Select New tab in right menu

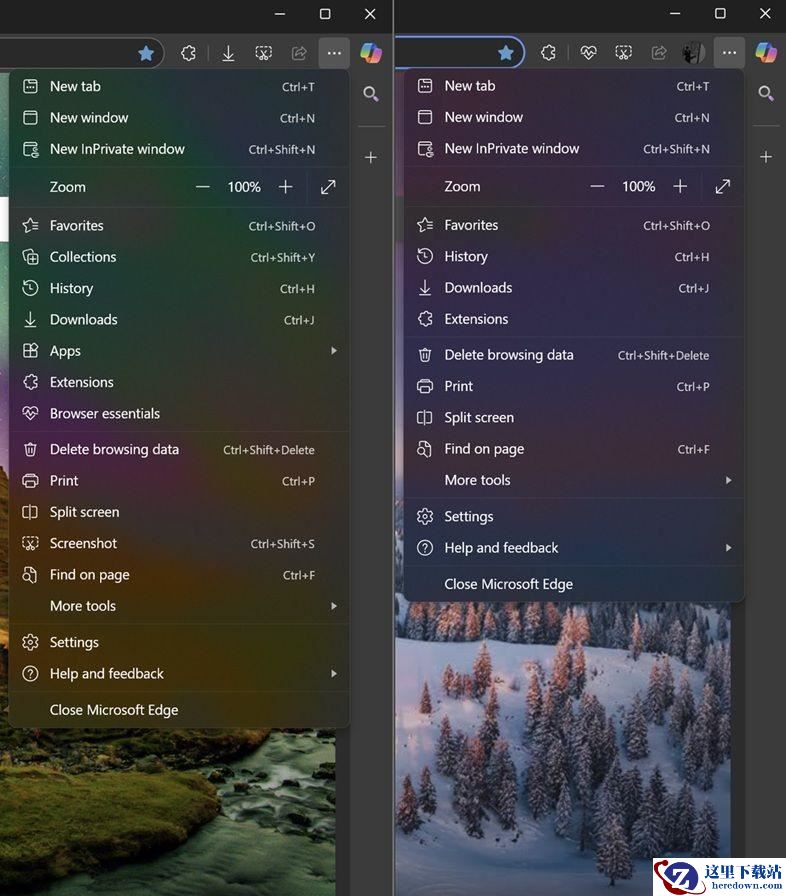coord(574,86)
